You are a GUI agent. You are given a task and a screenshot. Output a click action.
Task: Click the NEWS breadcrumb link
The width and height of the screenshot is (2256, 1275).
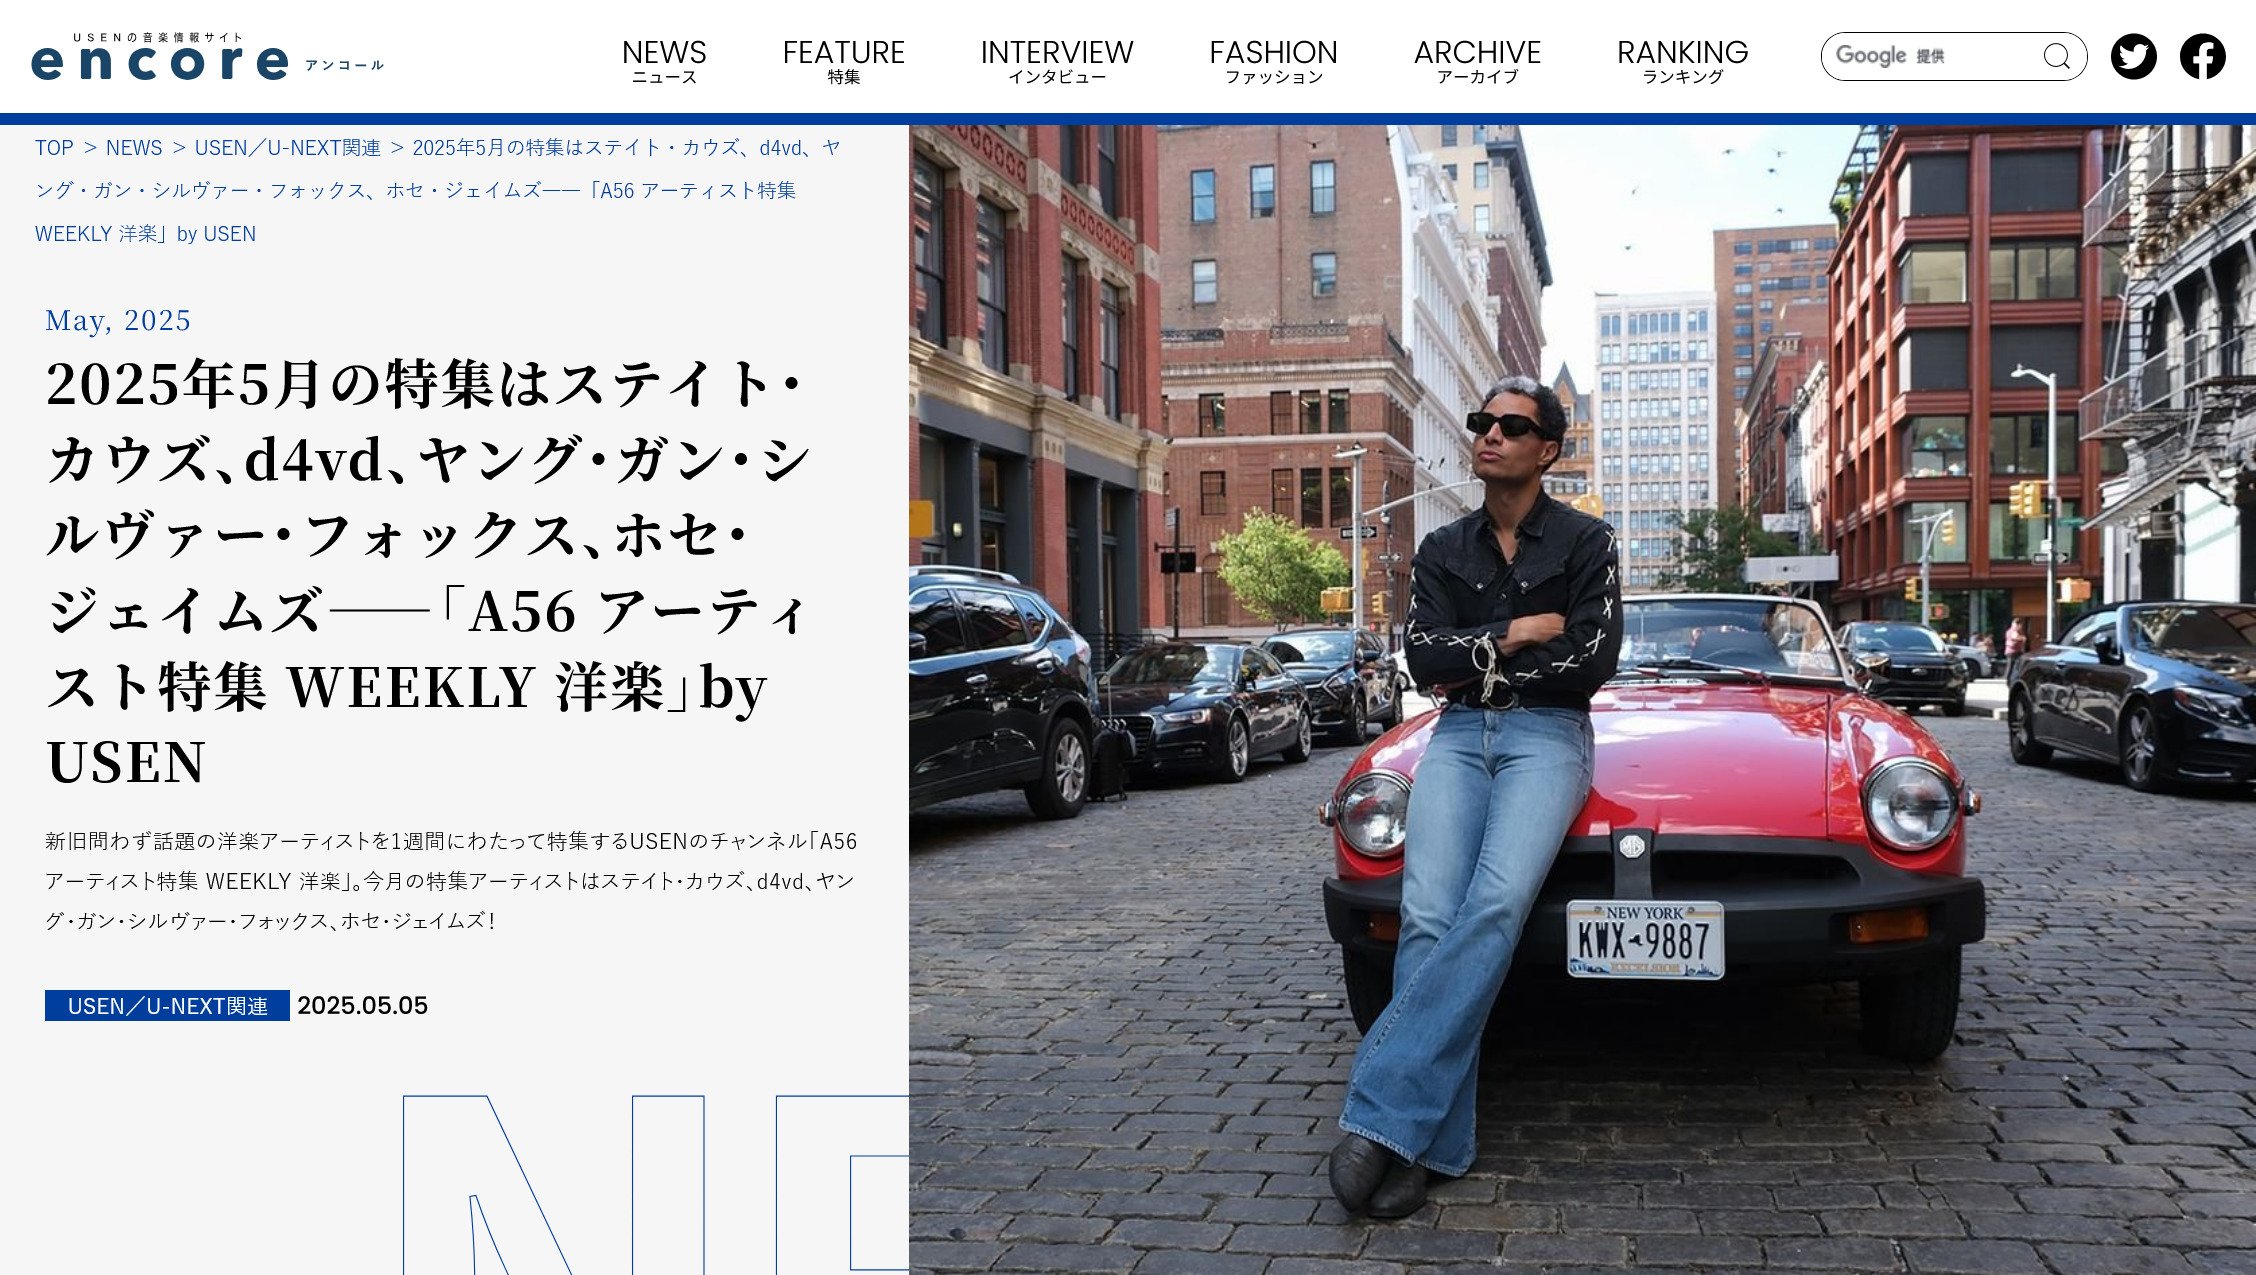click(x=134, y=148)
